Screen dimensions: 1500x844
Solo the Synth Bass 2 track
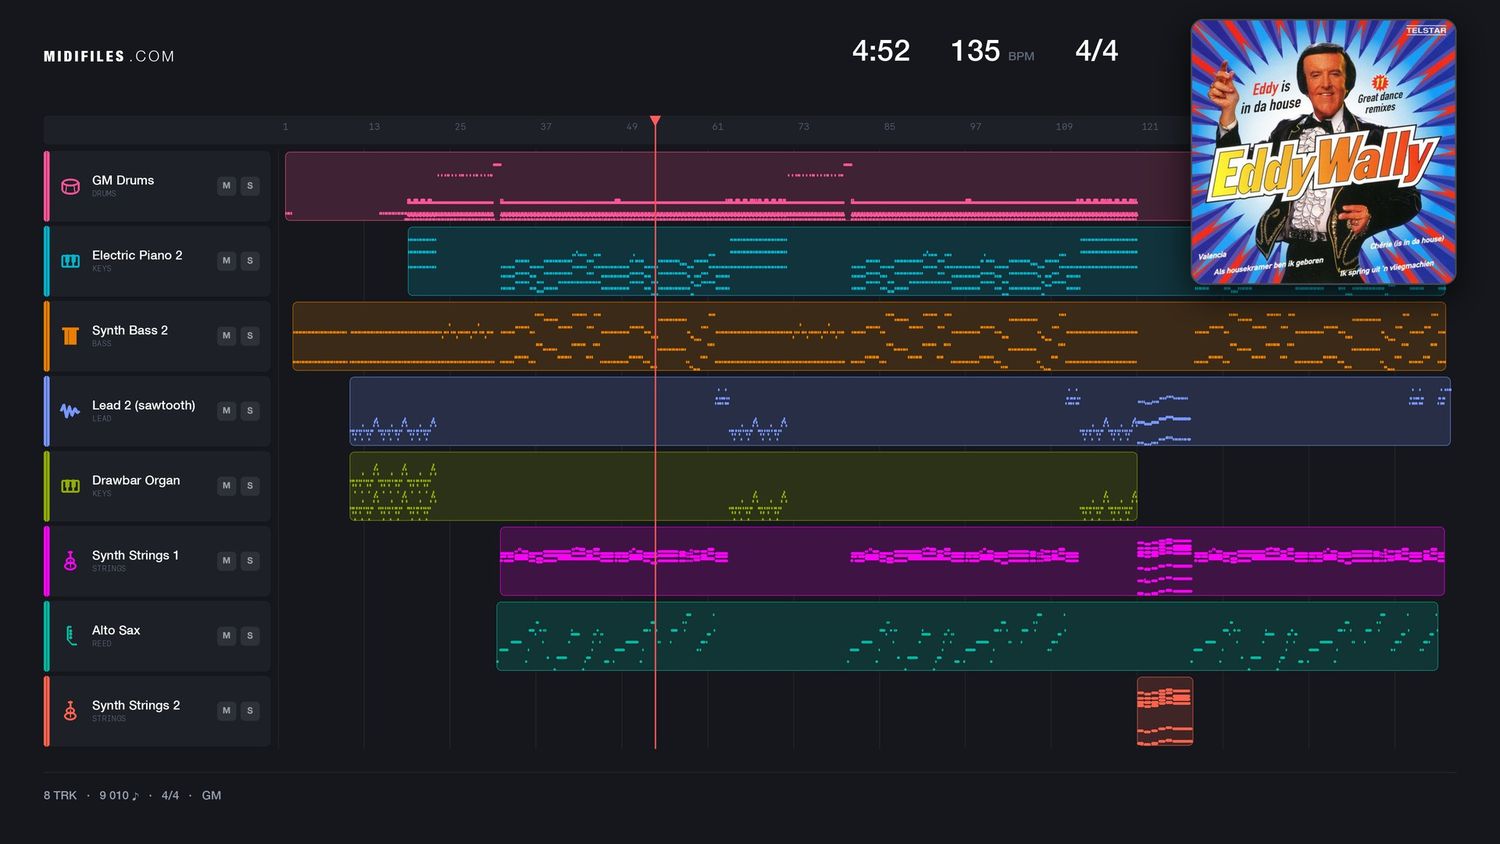click(250, 336)
